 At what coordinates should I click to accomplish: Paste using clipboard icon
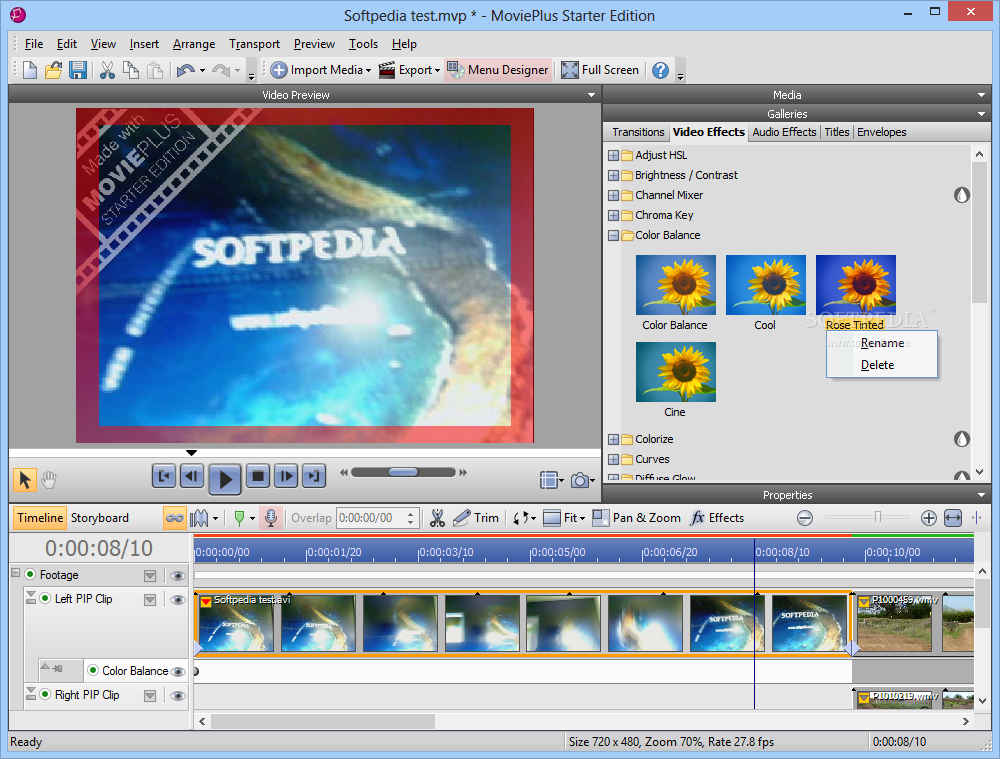(x=155, y=70)
